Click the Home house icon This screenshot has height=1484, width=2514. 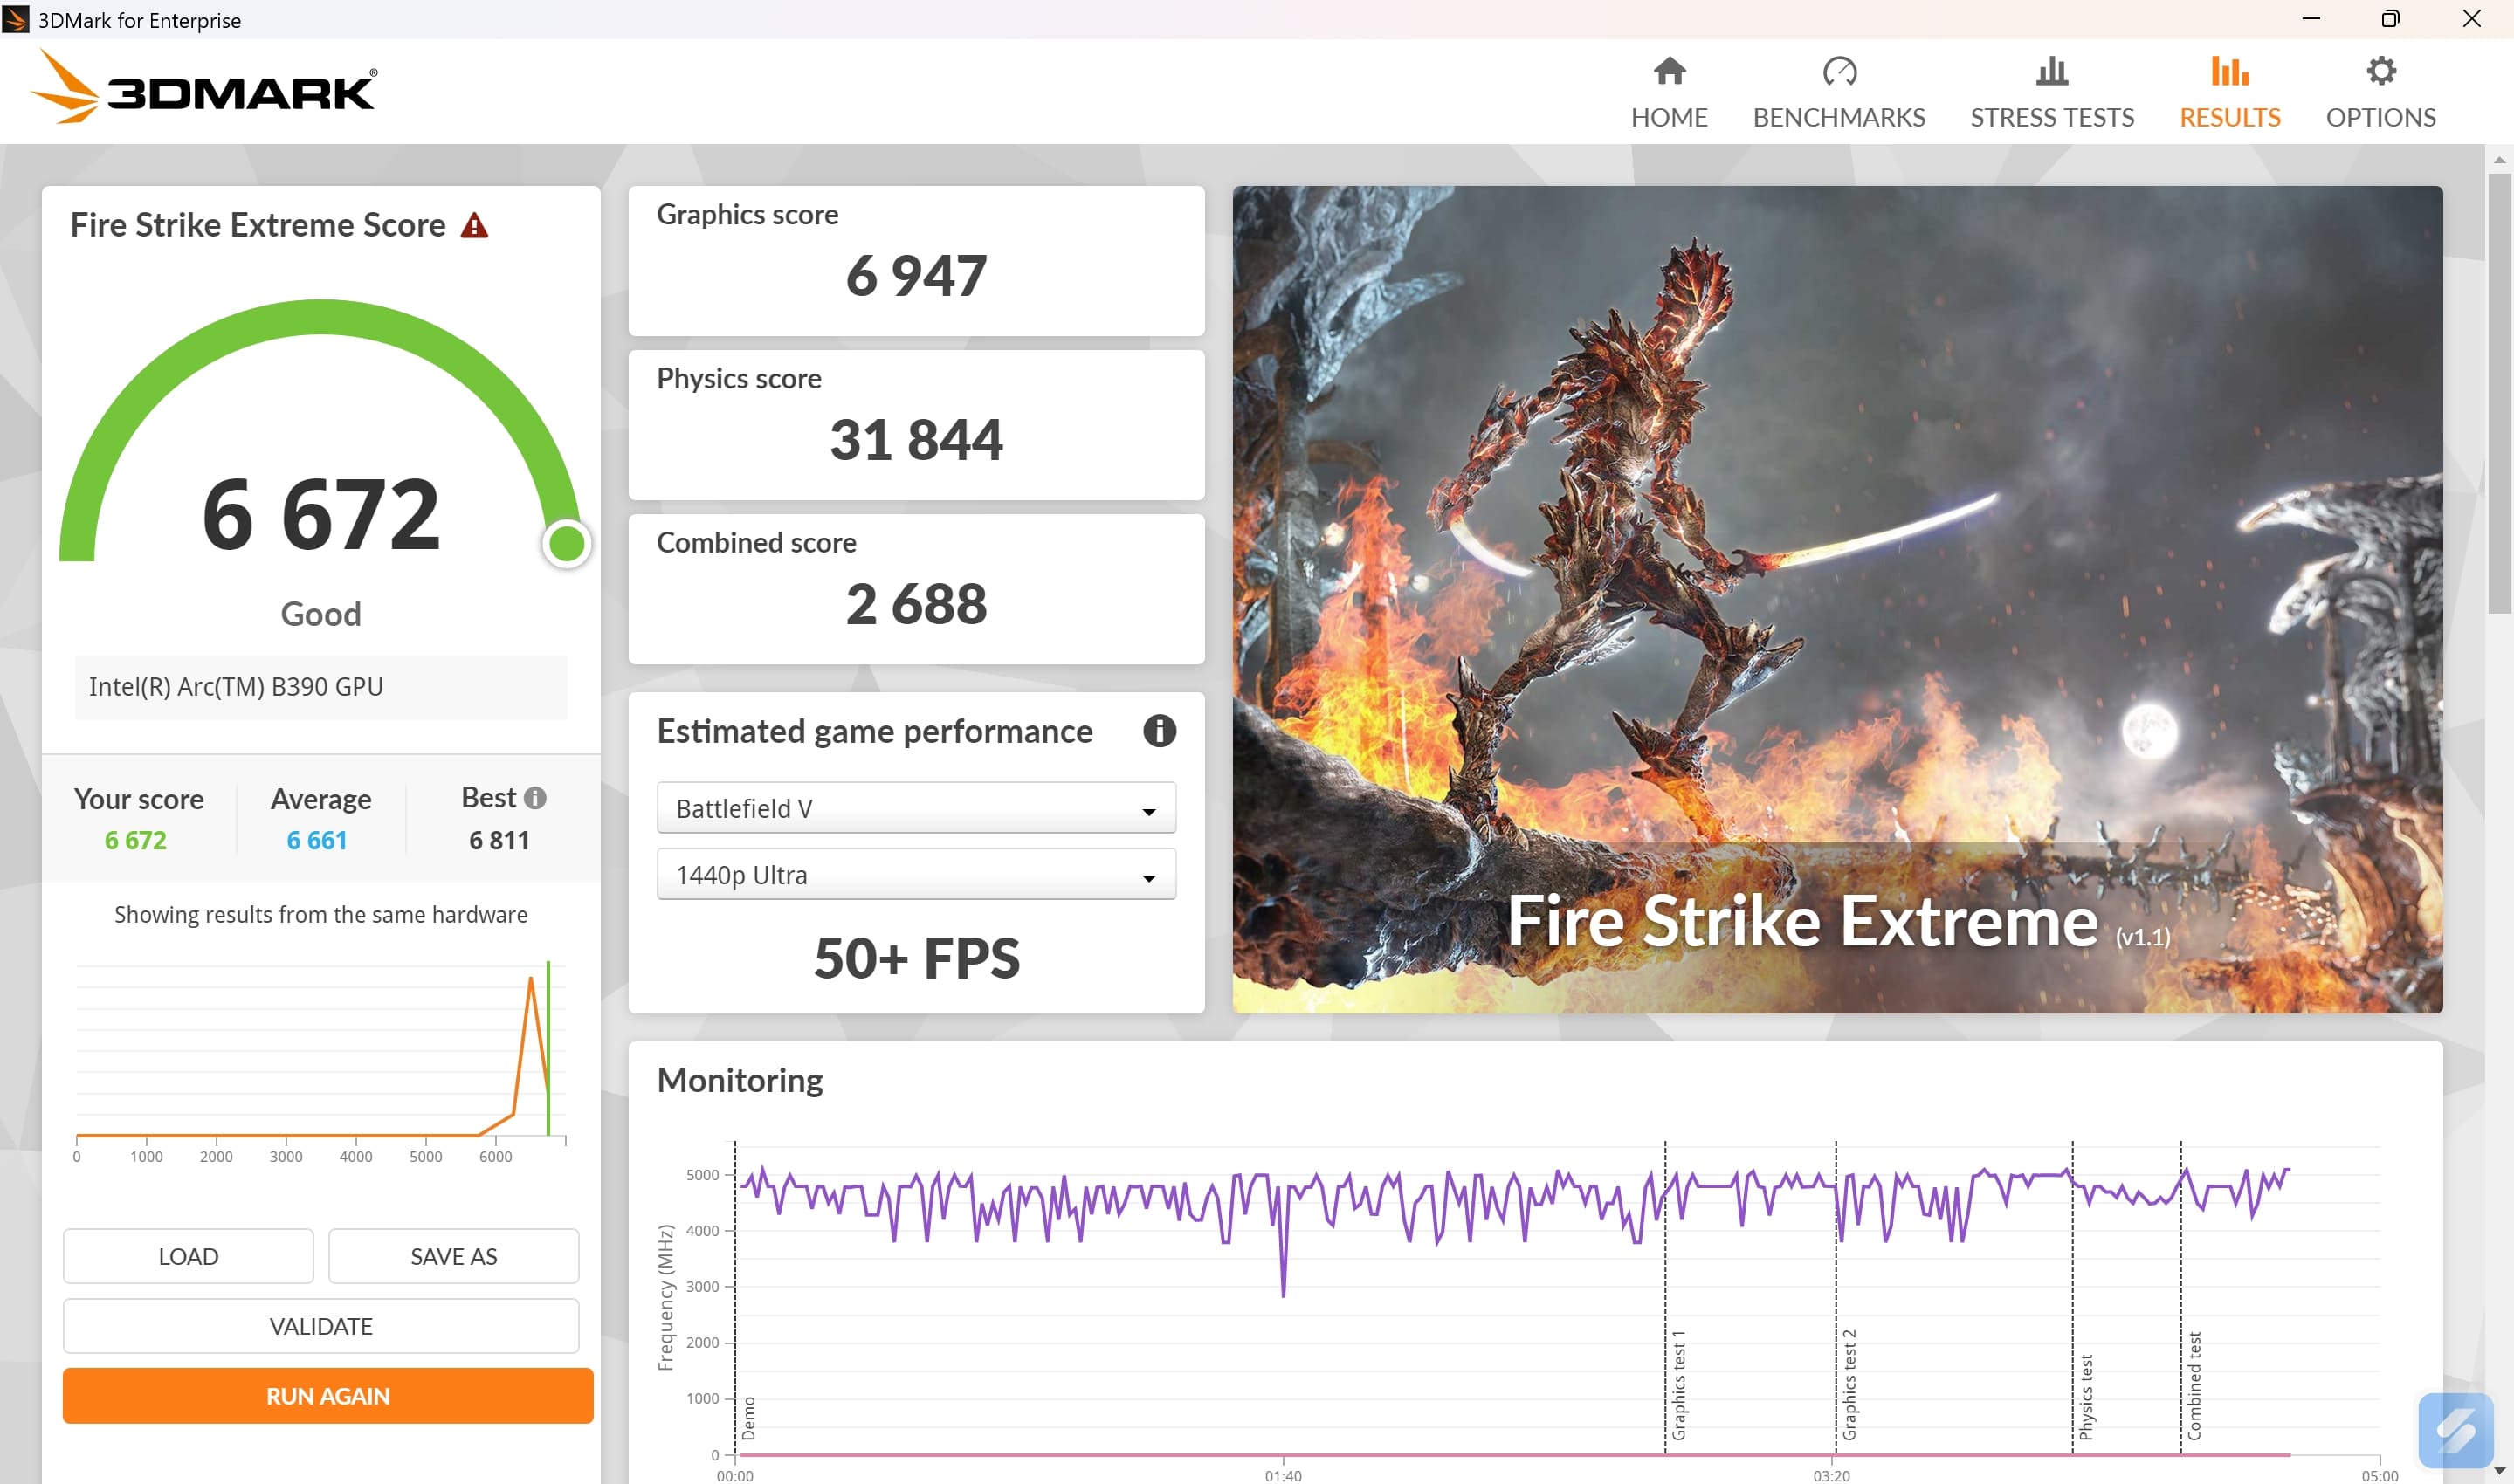click(x=1669, y=71)
